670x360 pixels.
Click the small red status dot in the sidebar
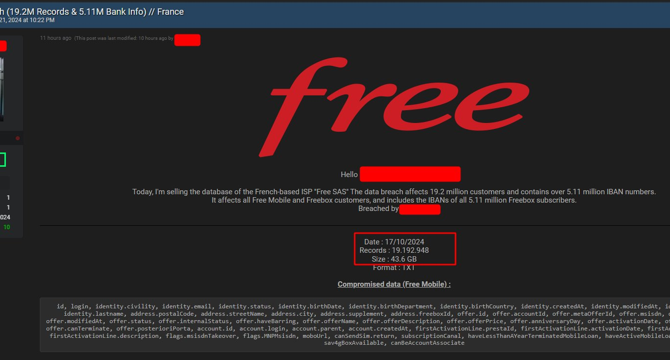pos(18,138)
